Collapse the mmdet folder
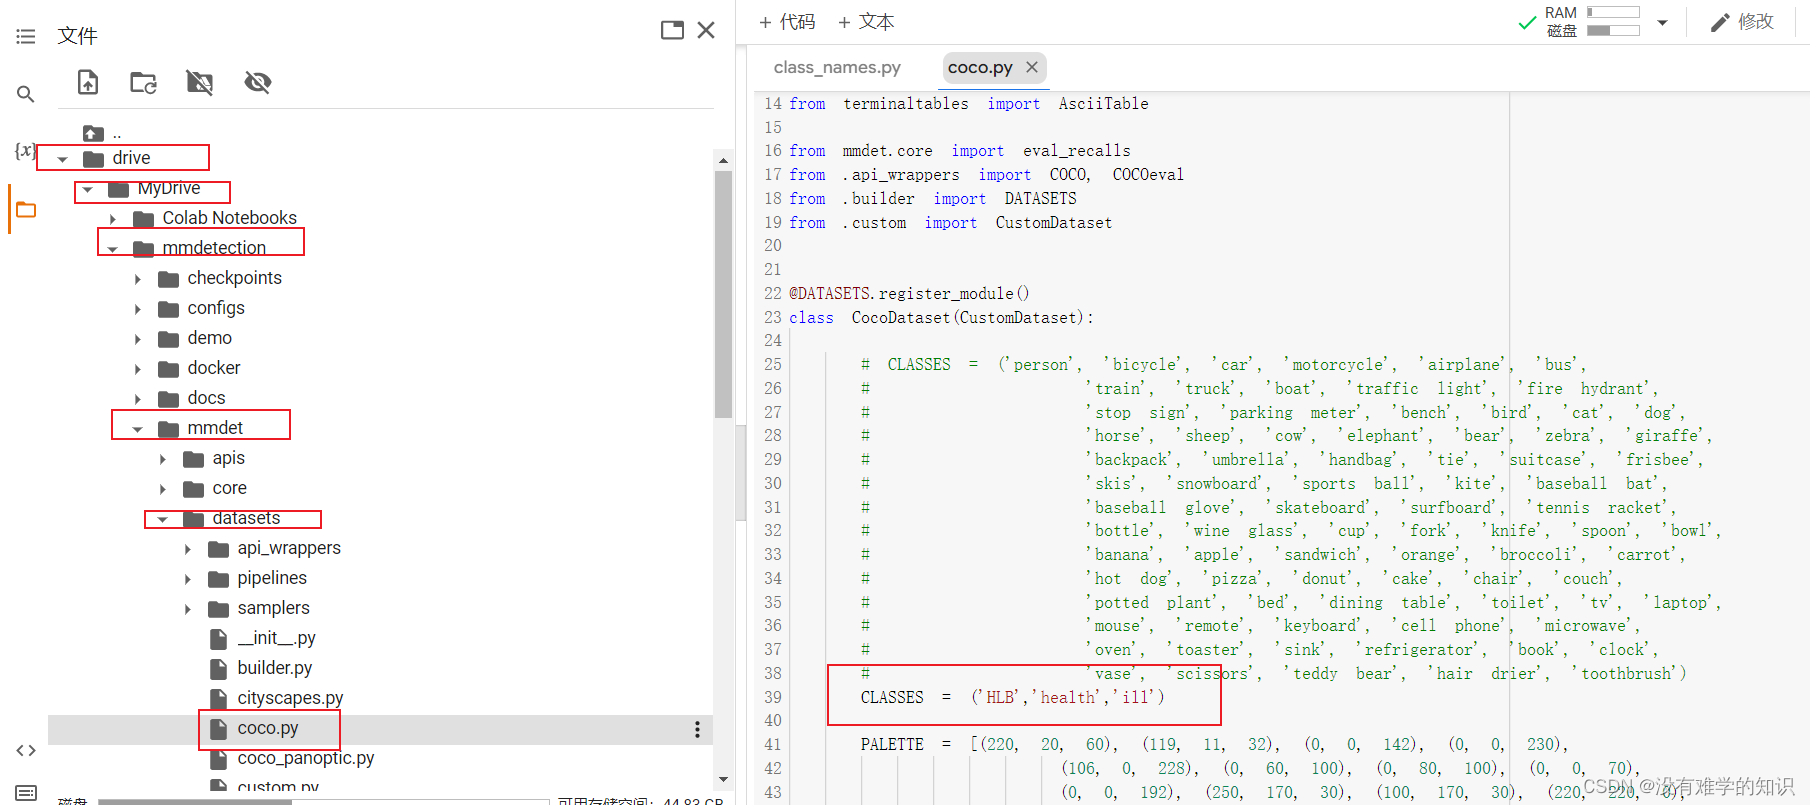The image size is (1810, 805). [138, 429]
